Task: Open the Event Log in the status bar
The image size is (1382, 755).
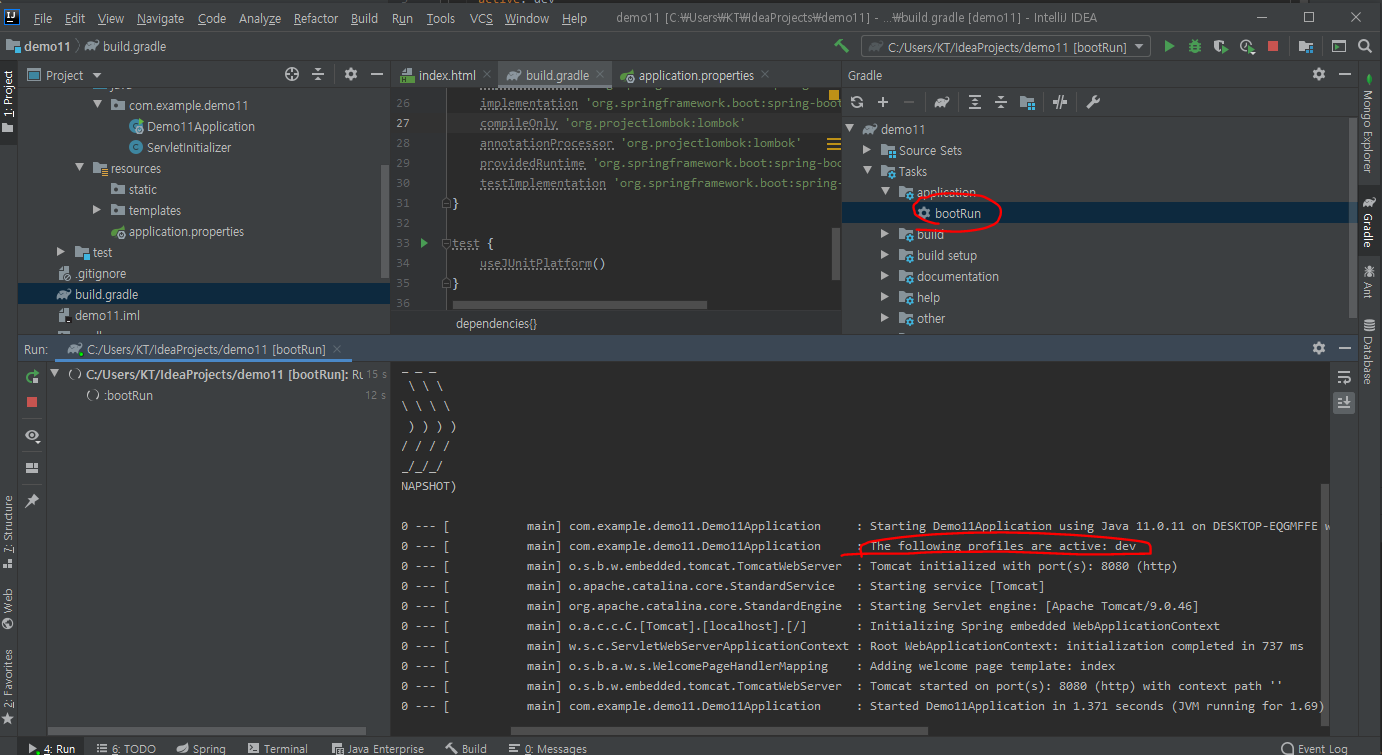Action: (1313, 748)
